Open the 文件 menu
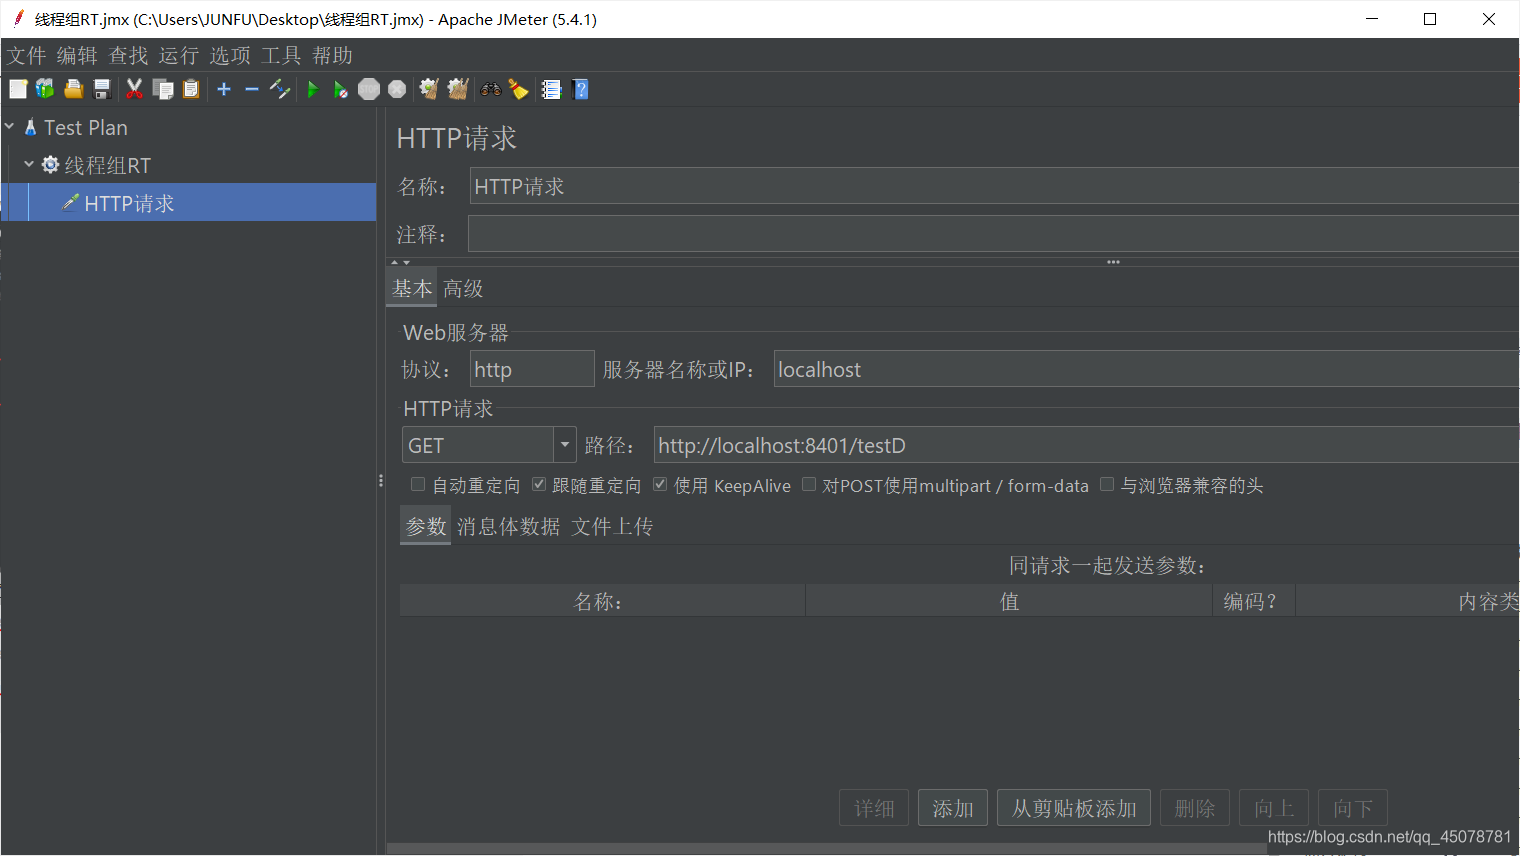The width and height of the screenshot is (1520, 856). point(26,55)
